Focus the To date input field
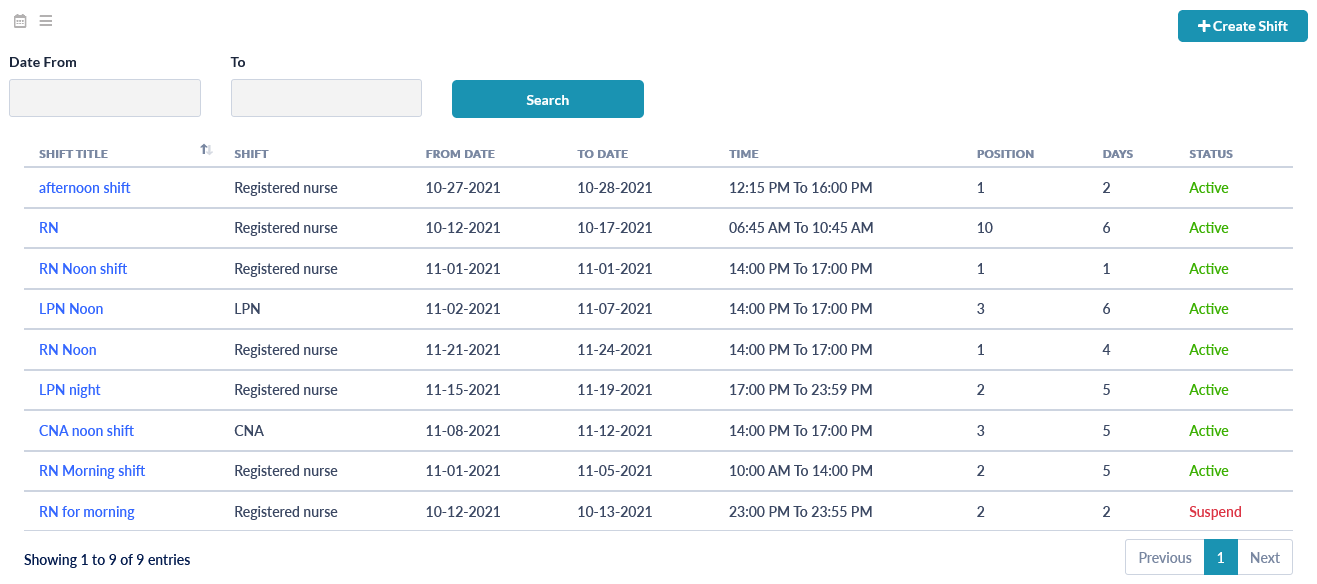Viewport: 1317px width, 584px height. click(326, 98)
